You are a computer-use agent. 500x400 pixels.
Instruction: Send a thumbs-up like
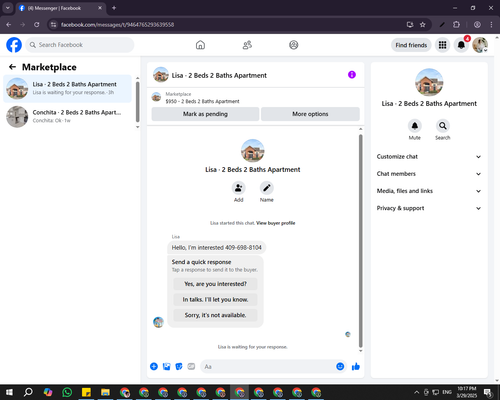point(356,367)
